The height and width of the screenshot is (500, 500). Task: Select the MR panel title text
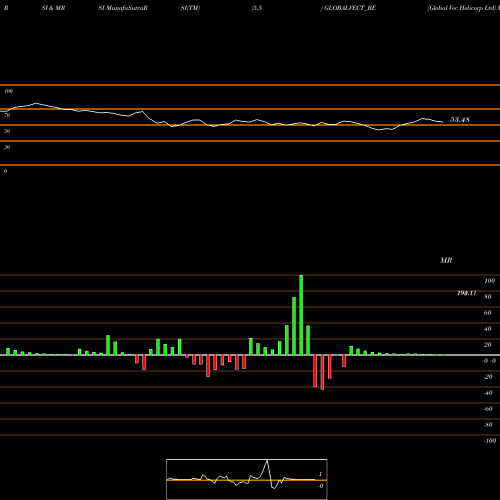click(x=446, y=260)
